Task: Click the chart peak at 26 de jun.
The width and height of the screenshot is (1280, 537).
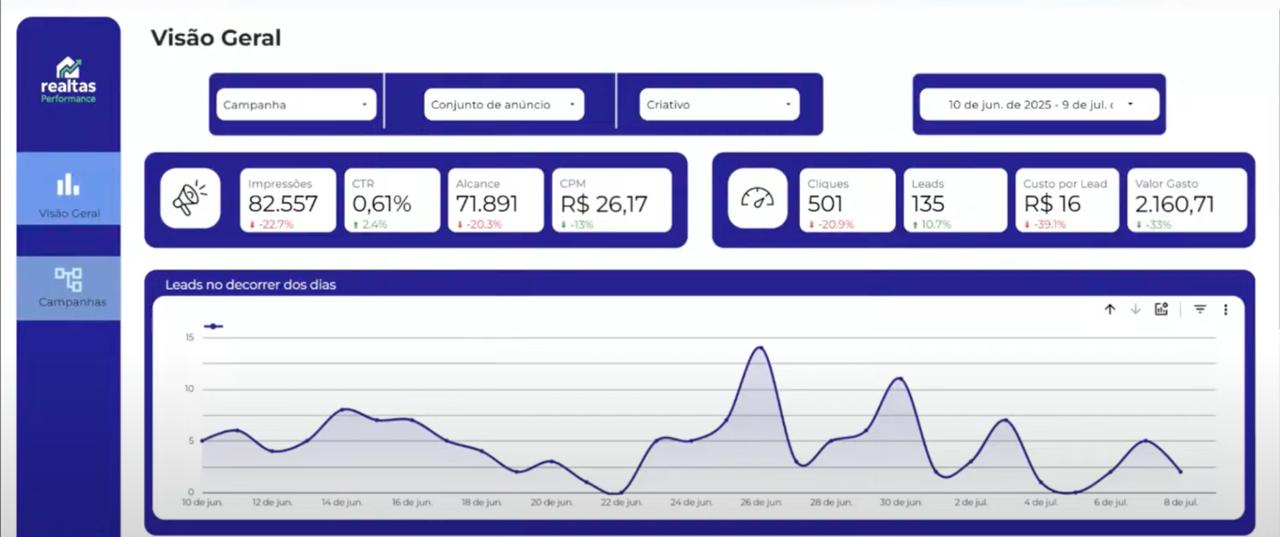Action: click(x=759, y=348)
